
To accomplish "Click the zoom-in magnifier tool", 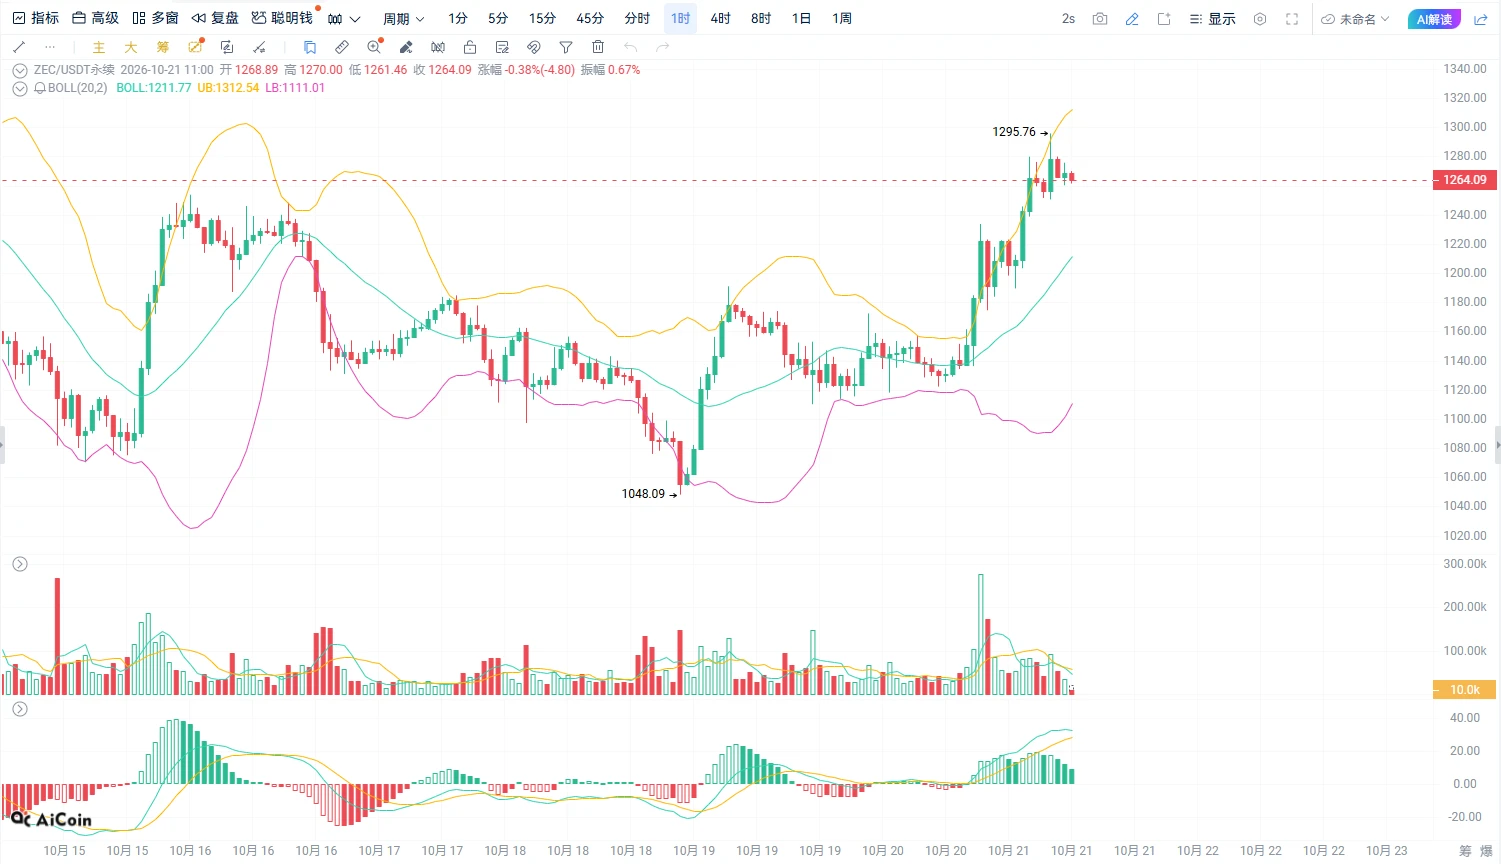I will (374, 47).
